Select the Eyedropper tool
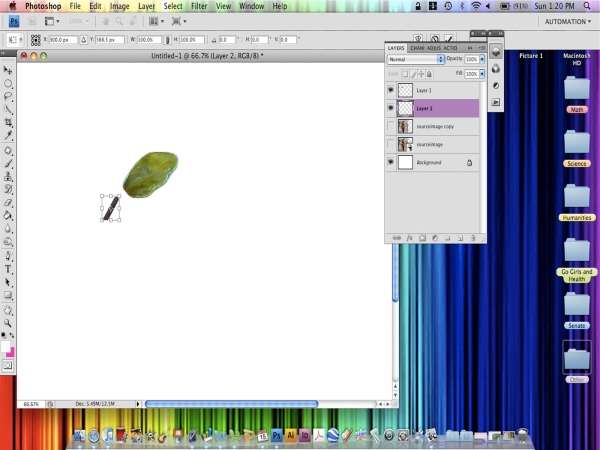This screenshot has width=600, height=450. 8,135
